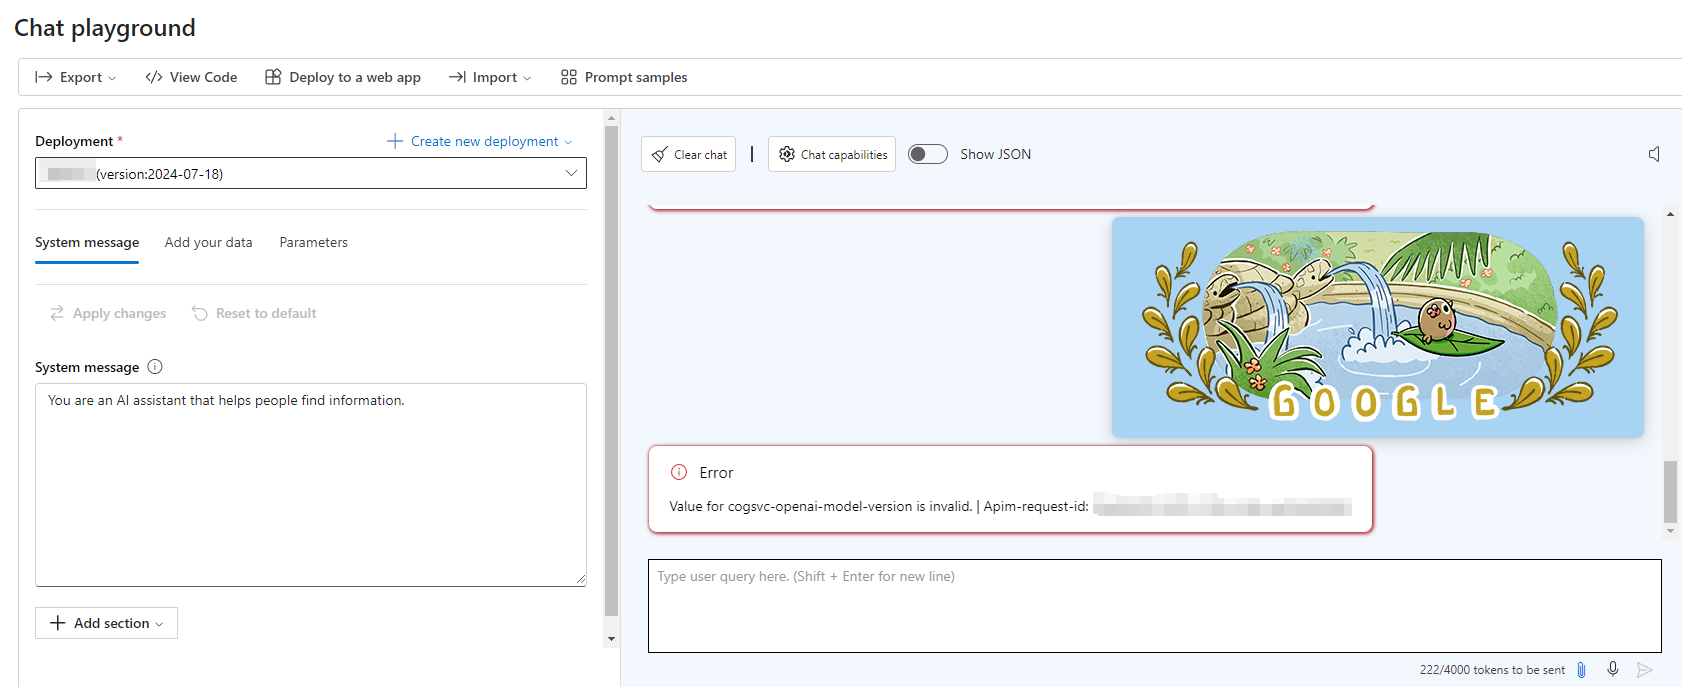This screenshot has width=1682, height=687.
Task: Click Reset to default
Action: pos(254,313)
